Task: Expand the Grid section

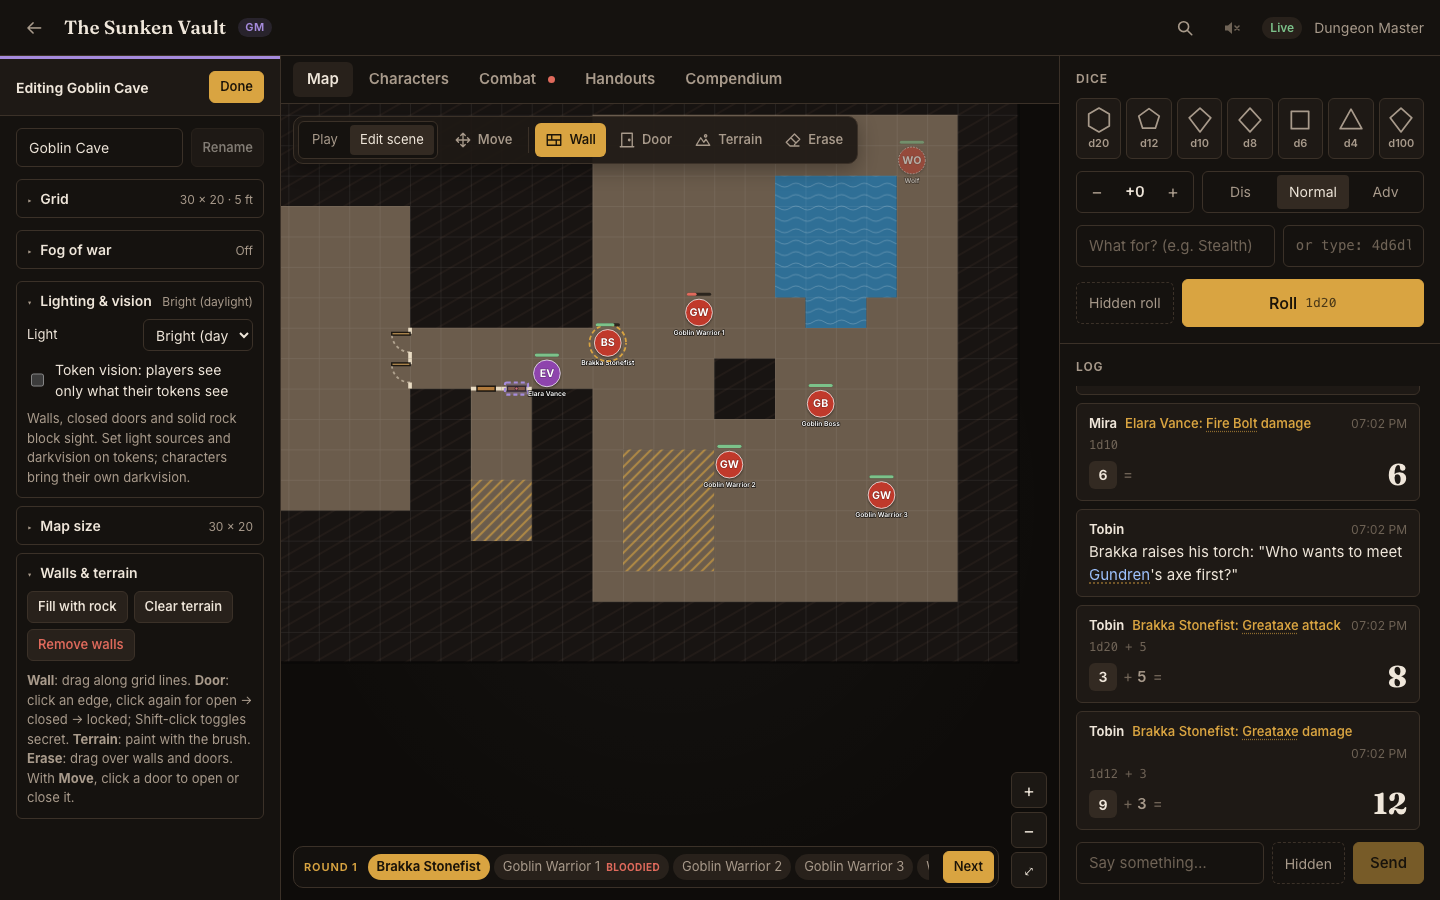Action: coord(140,199)
